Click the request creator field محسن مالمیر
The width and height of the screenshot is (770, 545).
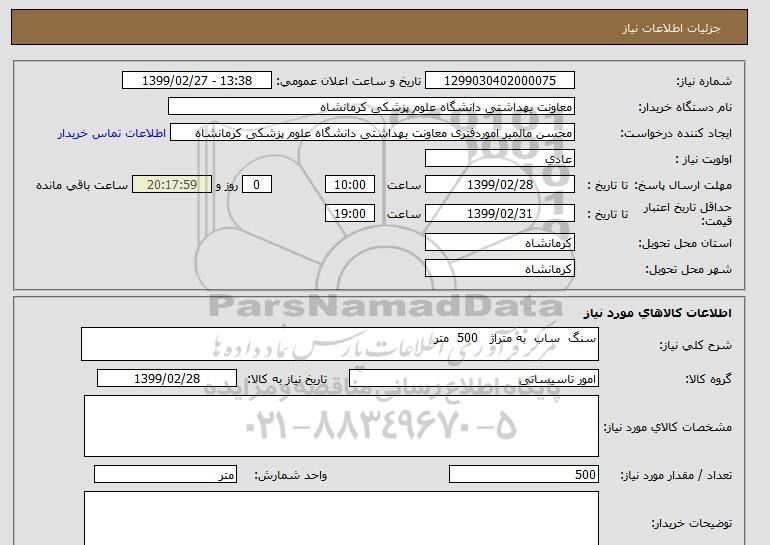(x=372, y=133)
